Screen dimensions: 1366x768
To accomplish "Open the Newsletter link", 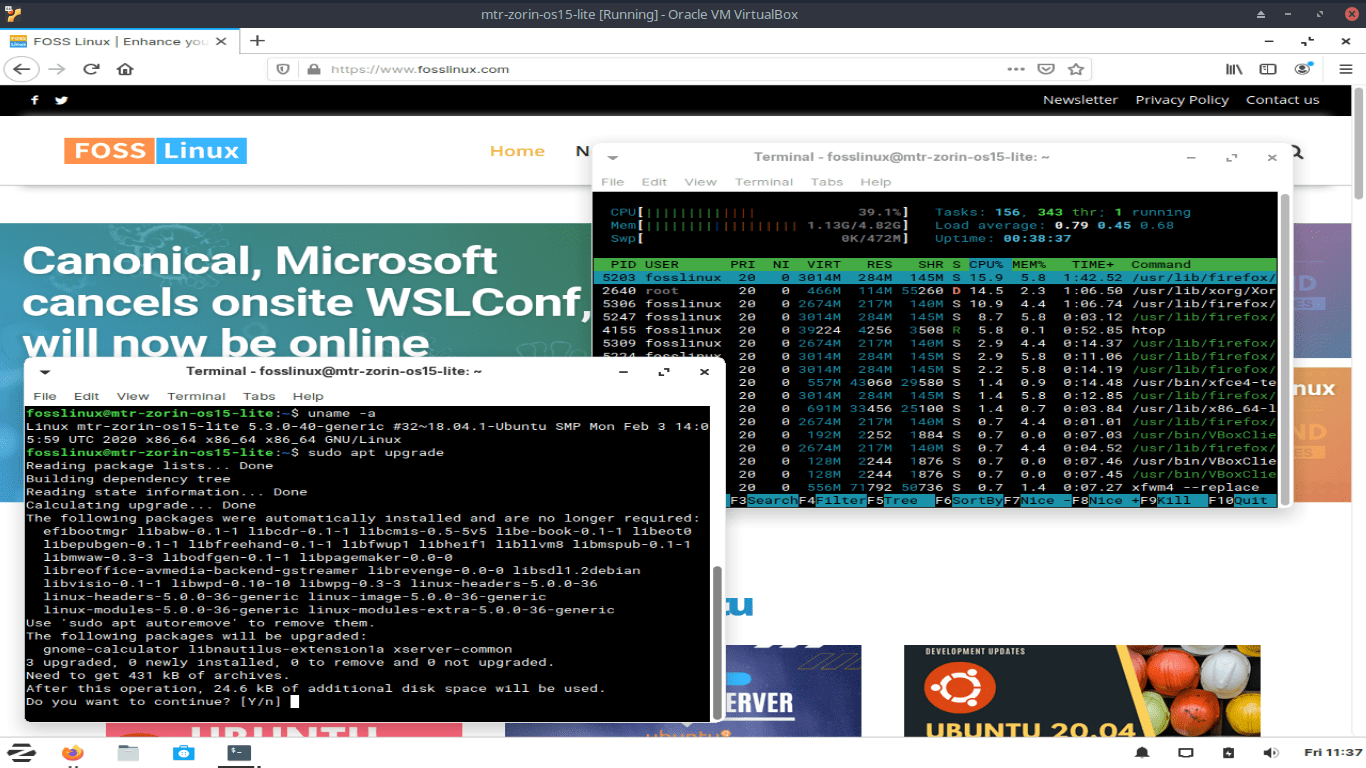I will pyautogui.click(x=1080, y=100).
